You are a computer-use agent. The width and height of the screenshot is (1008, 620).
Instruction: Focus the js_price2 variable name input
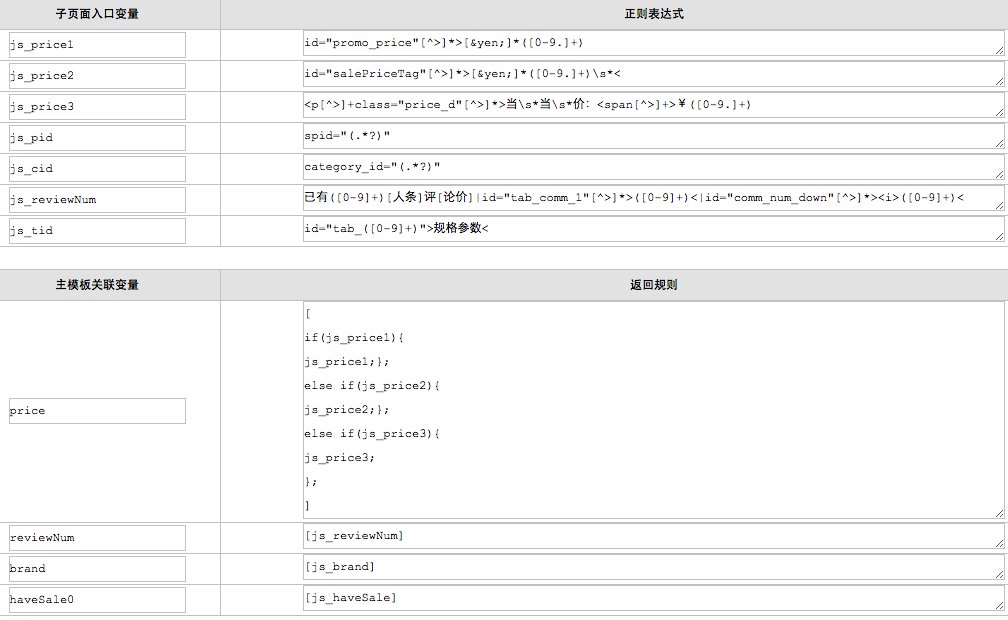pos(97,76)
